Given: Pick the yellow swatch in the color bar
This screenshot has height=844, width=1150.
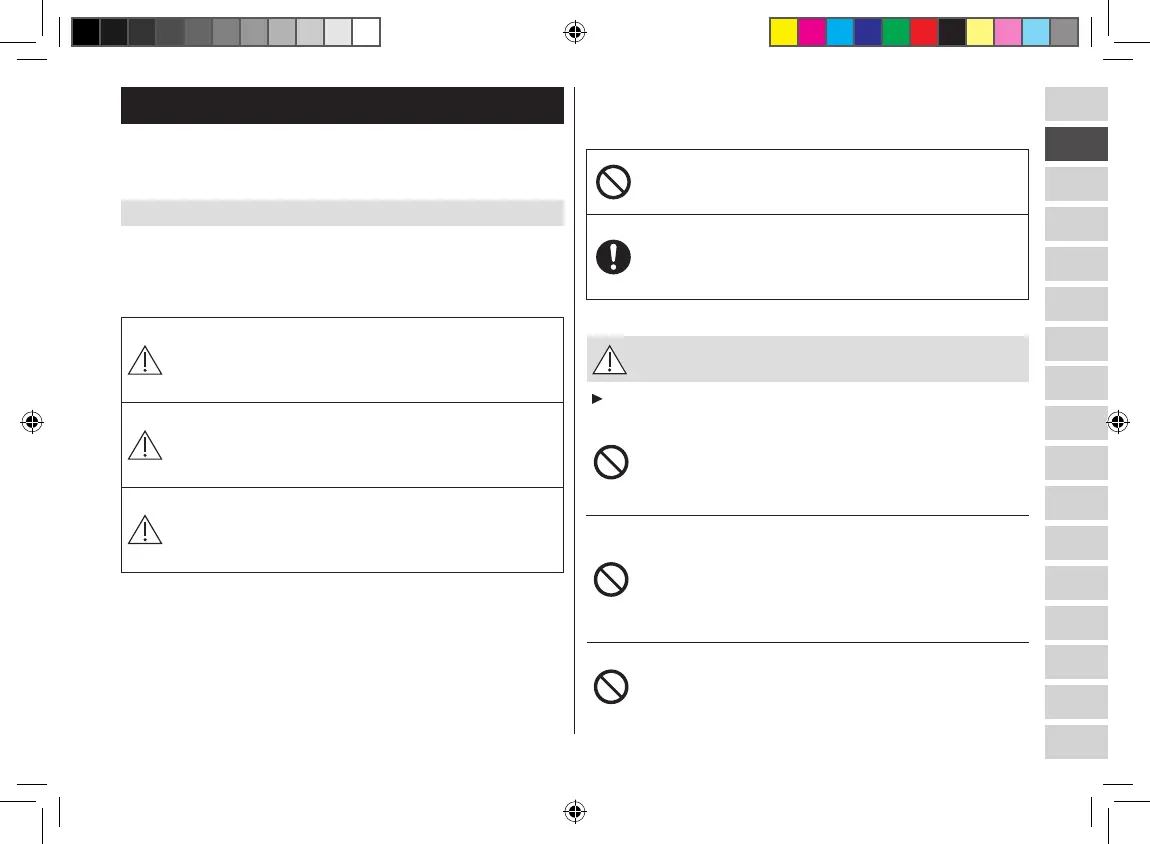Looking at the screenshot, I should click(783, 33).
